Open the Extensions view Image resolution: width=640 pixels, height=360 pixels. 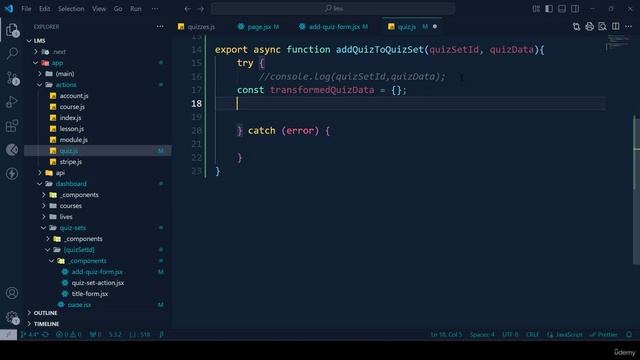(x=12, y=126)
